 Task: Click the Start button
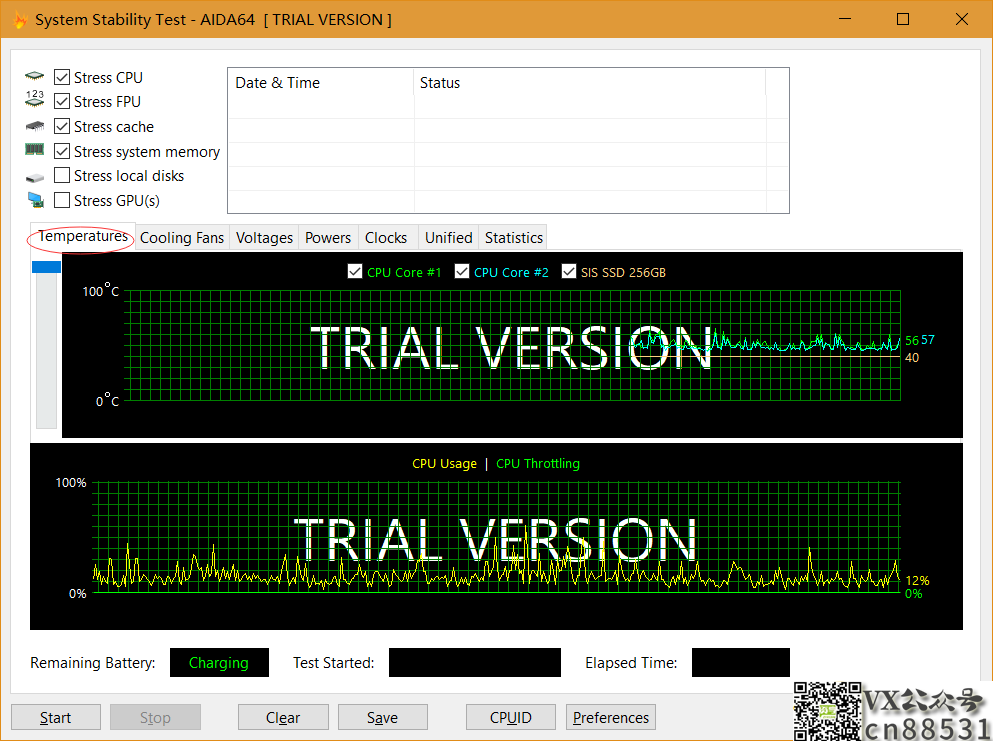[56, 717]
